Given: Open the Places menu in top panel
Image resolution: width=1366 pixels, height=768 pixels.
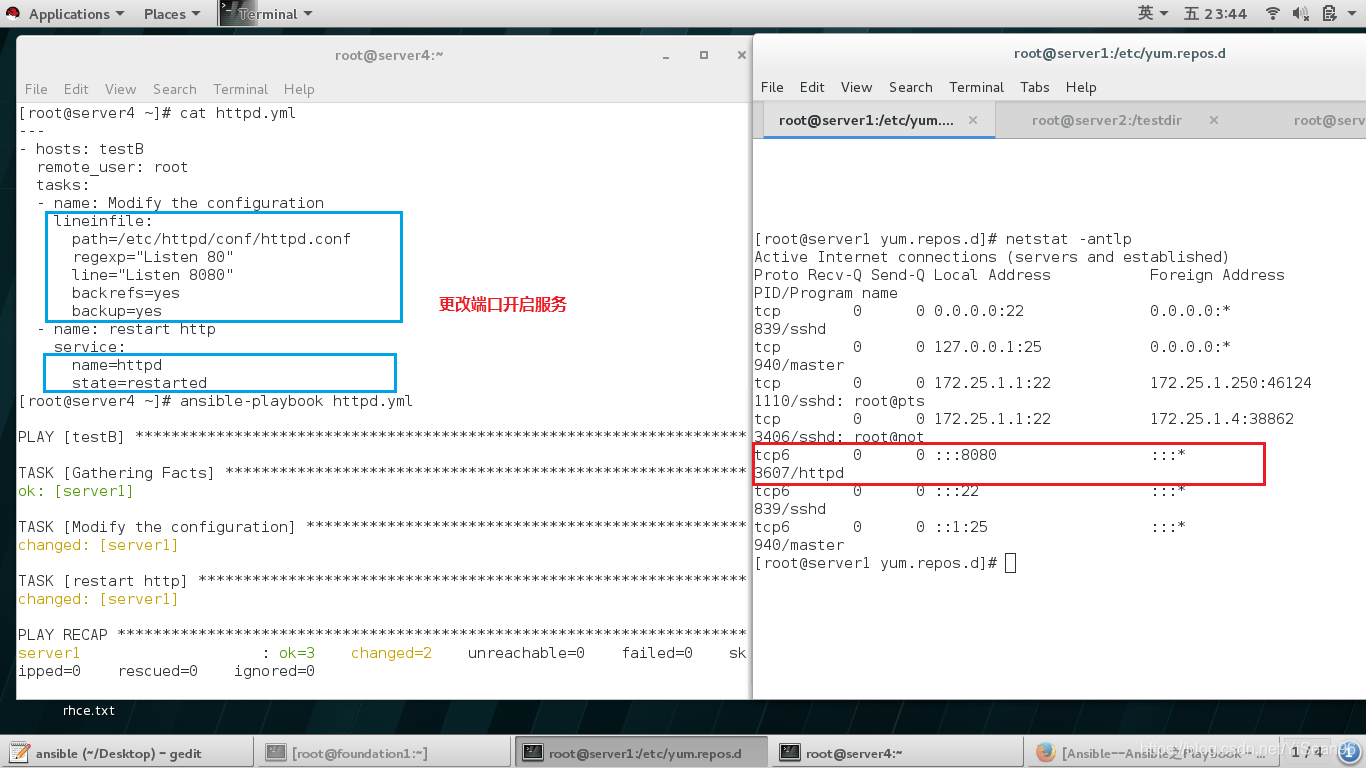Looking at the screenshot, I should tap(172, 14).
